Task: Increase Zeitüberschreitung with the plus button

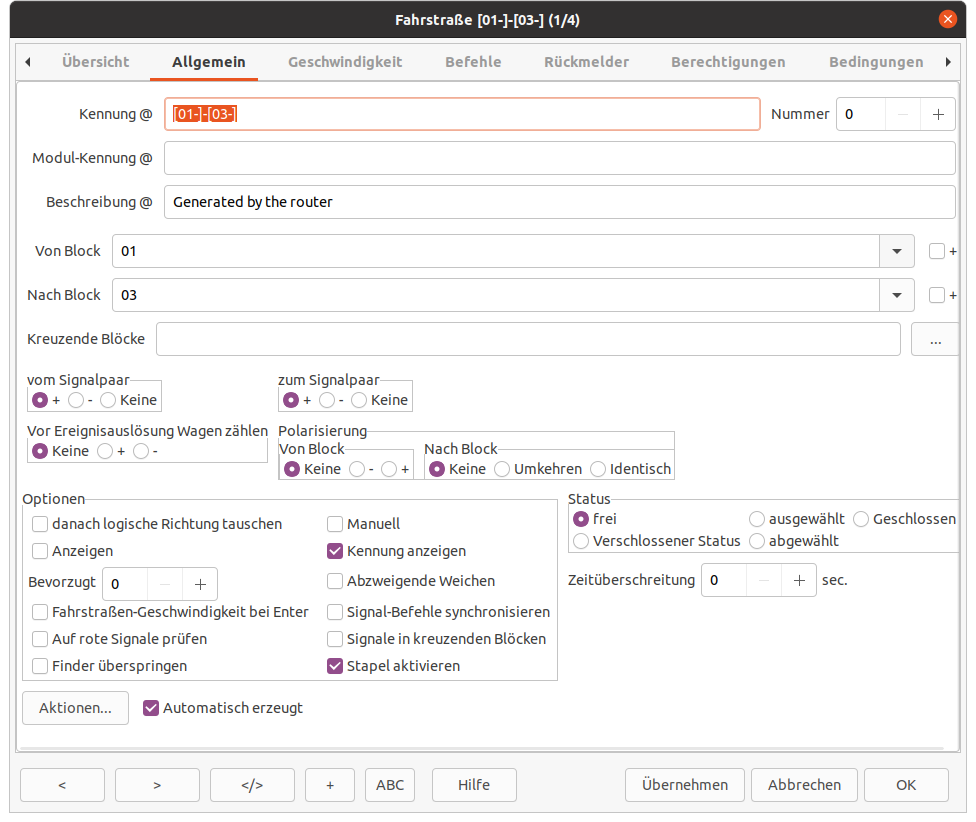Action: click(798, 580)
